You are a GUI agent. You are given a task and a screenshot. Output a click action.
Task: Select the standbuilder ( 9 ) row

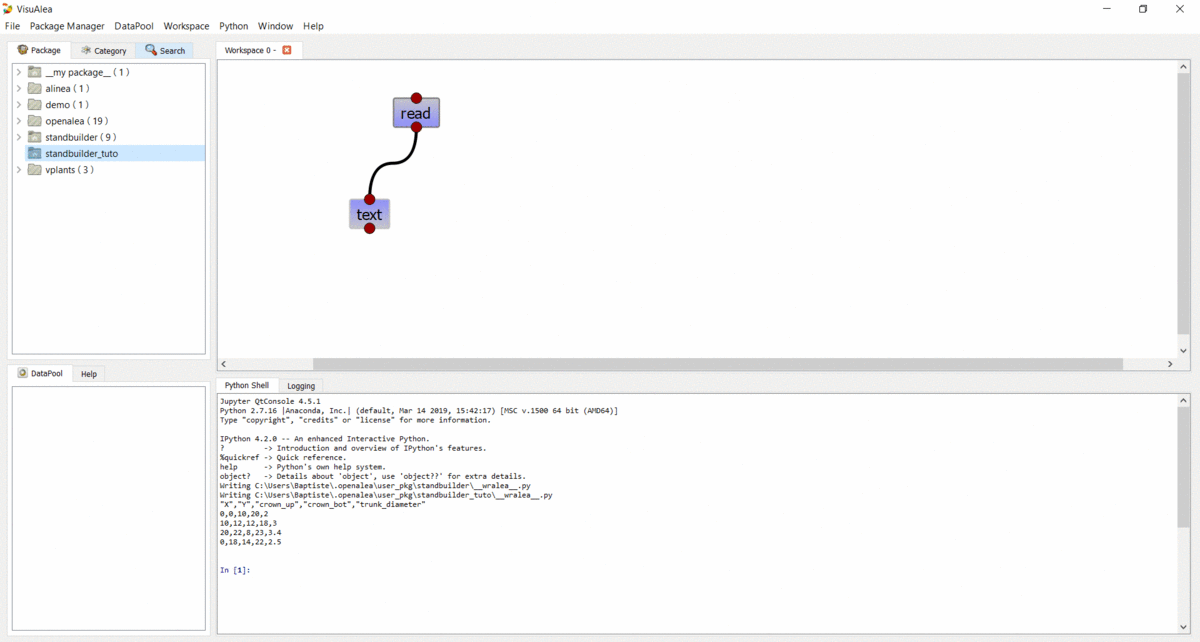pos(109,137)
